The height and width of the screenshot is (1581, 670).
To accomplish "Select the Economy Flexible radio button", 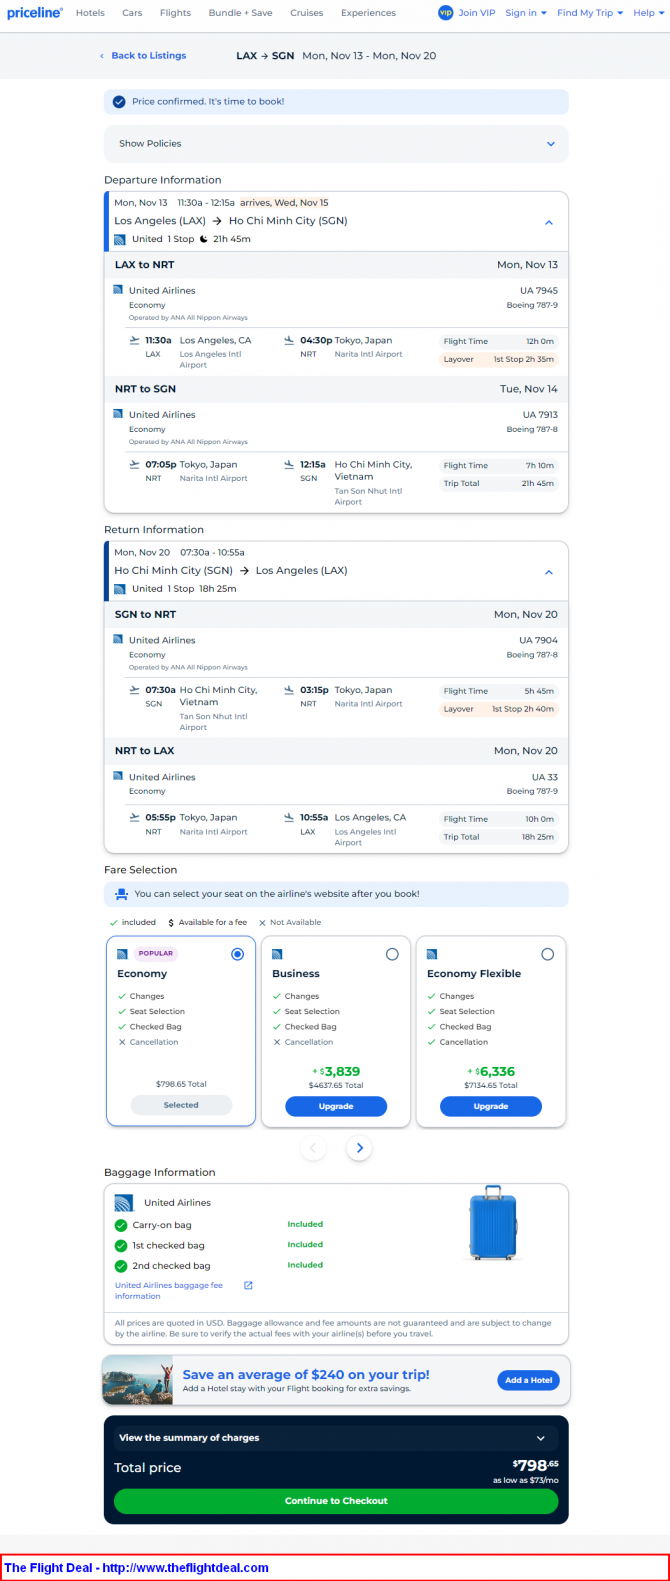I will 547,954.
